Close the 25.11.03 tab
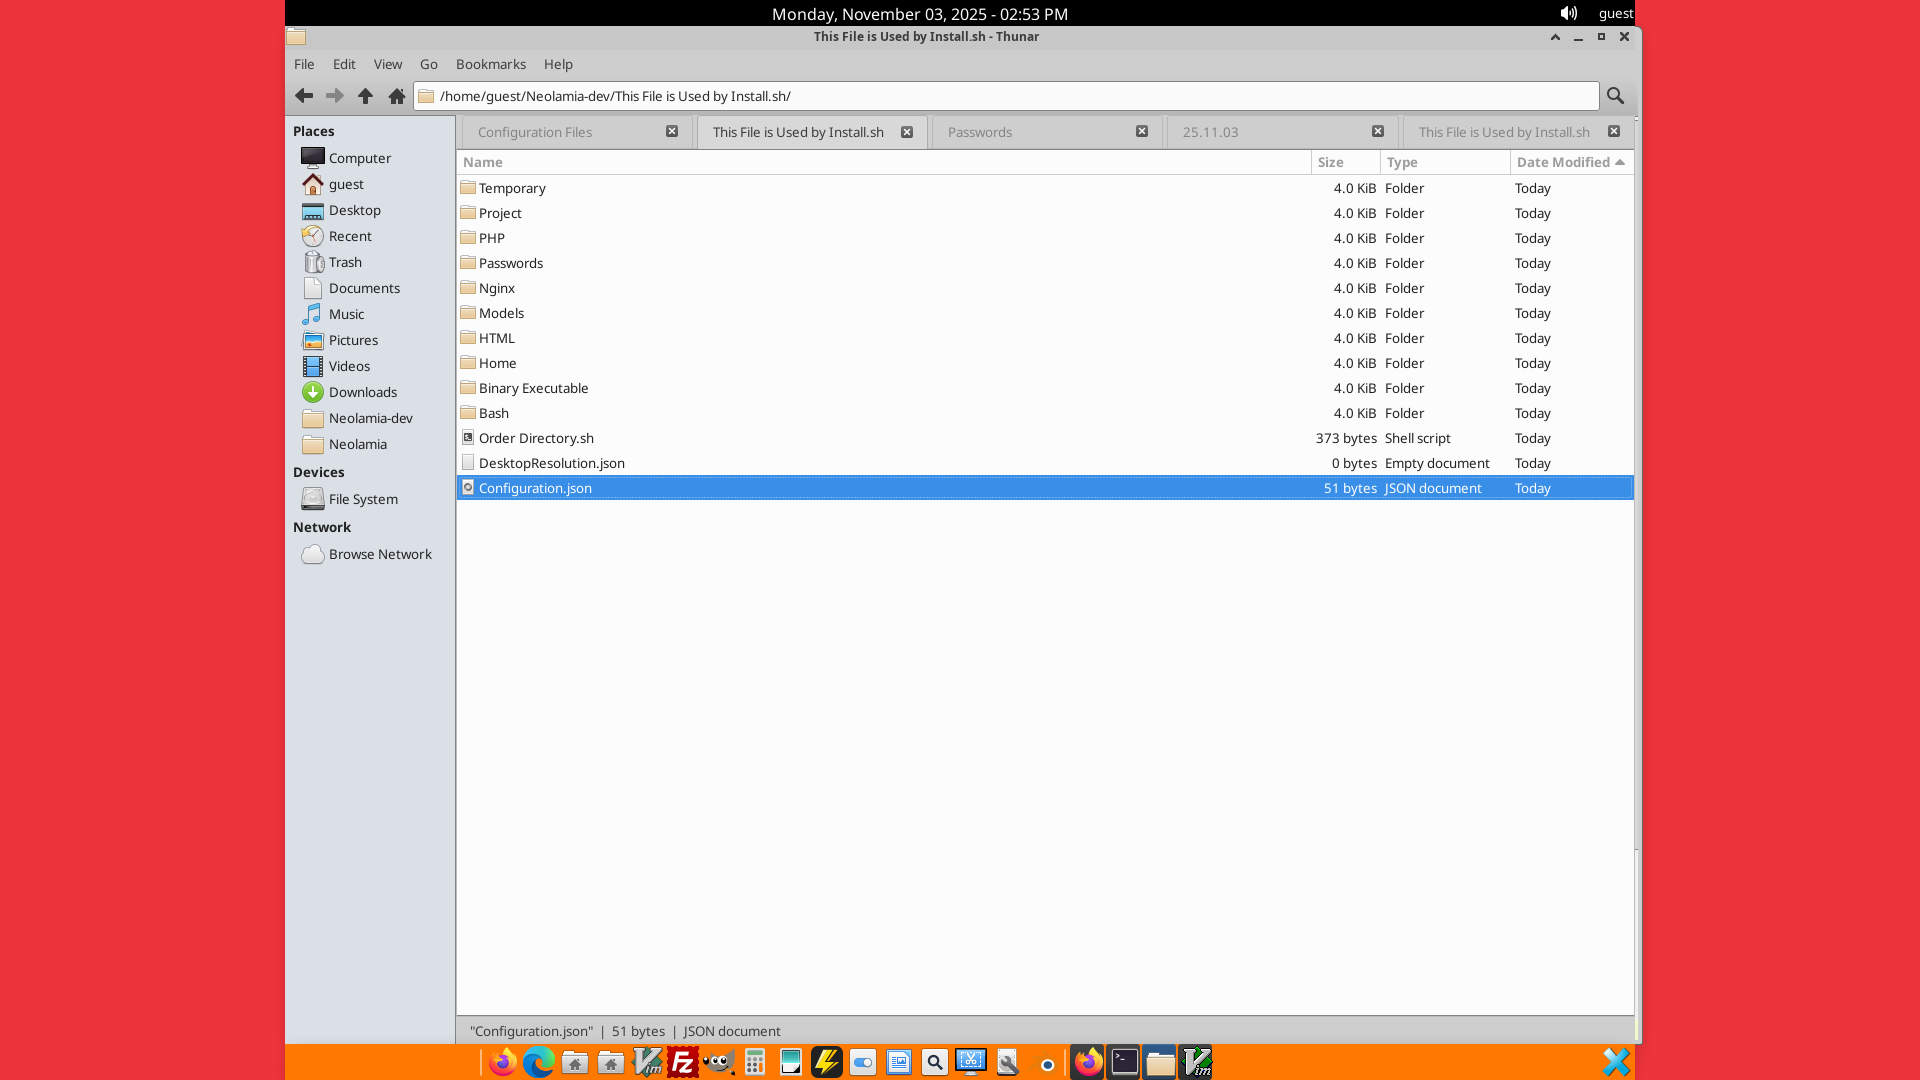Viewport: 1920px width, 1080px height. (x=1378, y=132)
